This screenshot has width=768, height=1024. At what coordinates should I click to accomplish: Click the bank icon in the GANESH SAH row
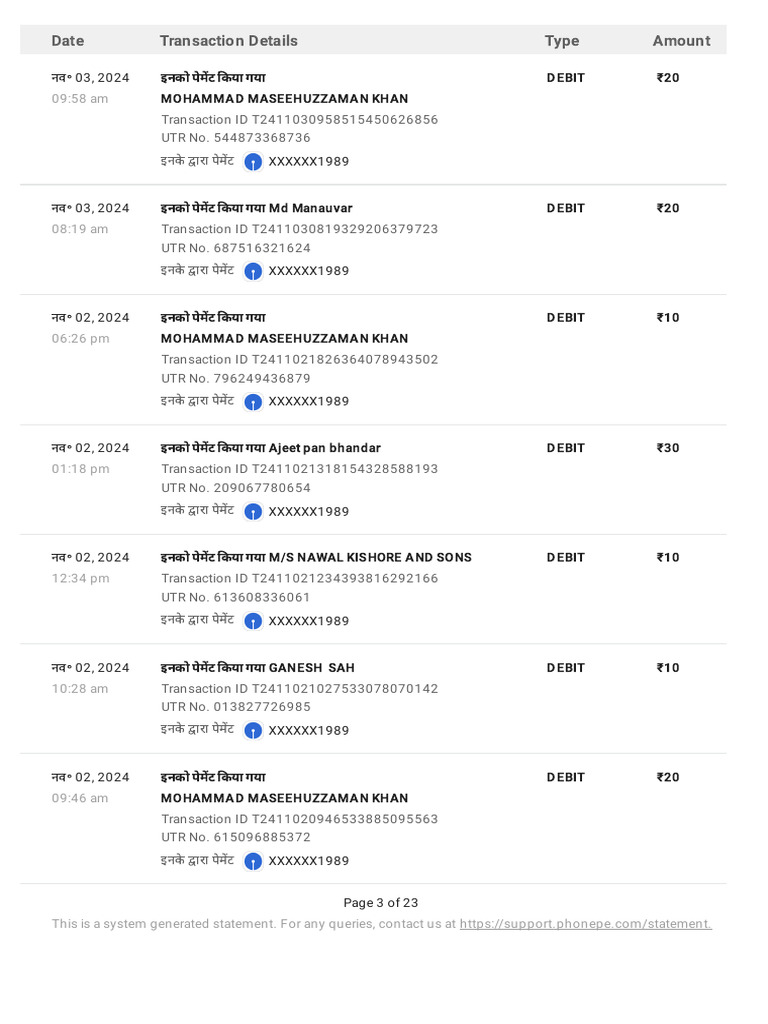tap(253, 731)
